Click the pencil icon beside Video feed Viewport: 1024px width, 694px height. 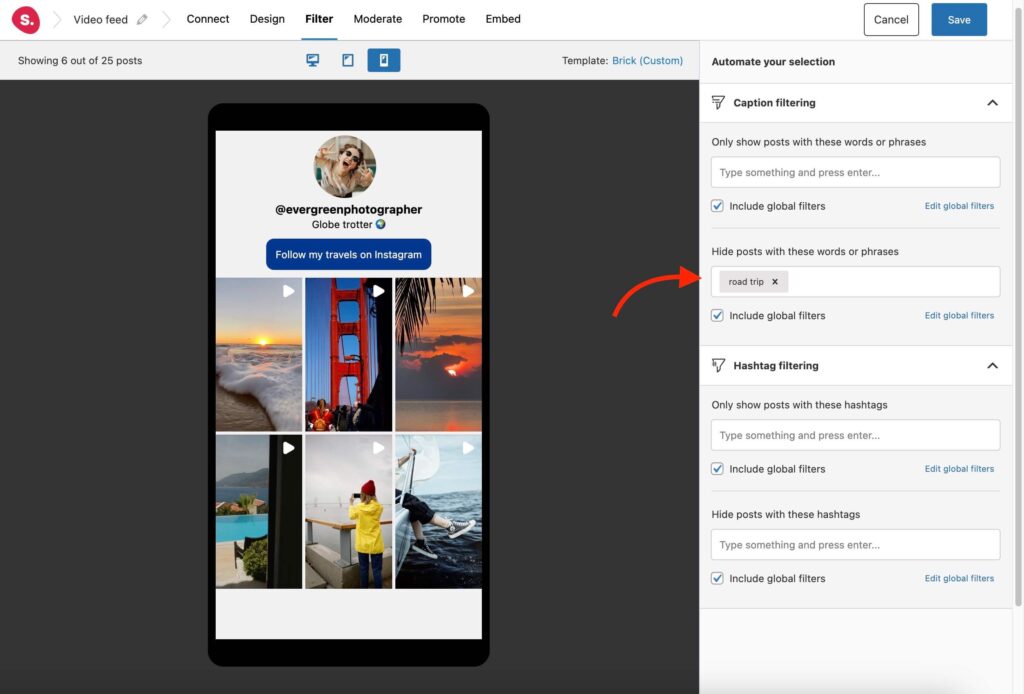click(x=140, y=18)
